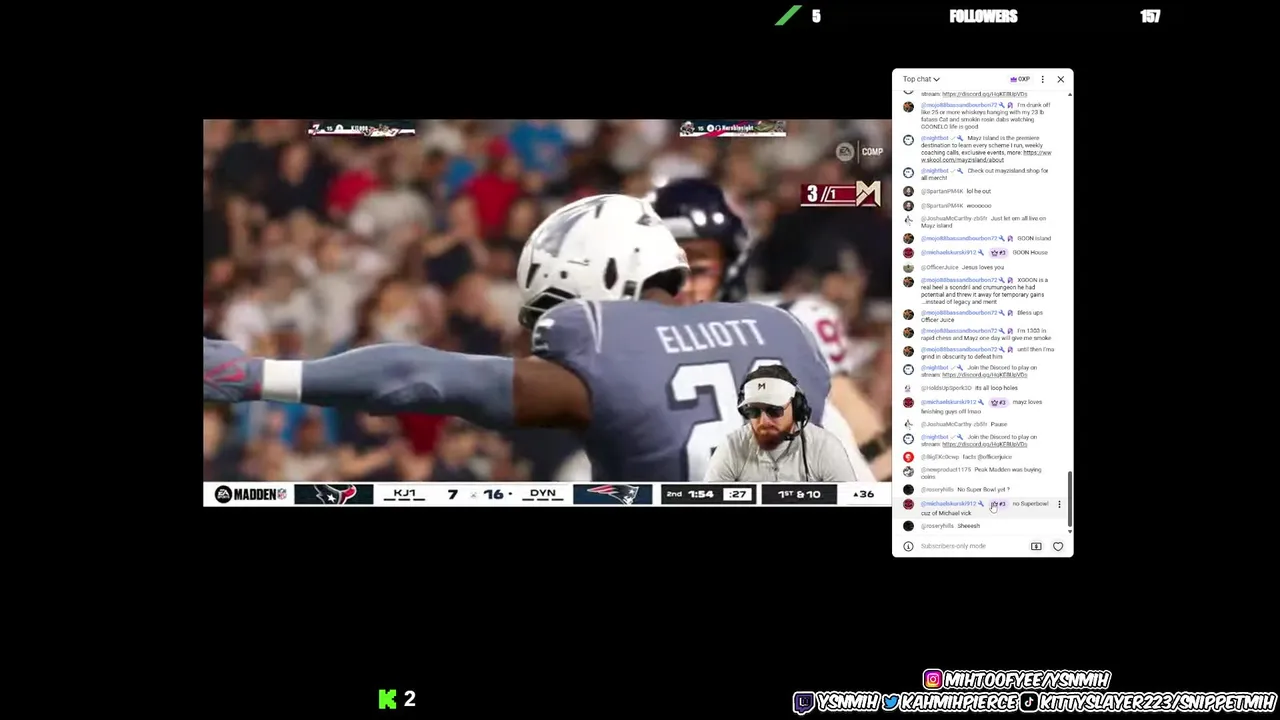Viewport: 1280px width, 720px height.
Task: Select '@roseryhills' on 'No Super Bowl yet' message
Action: point(937,490)
